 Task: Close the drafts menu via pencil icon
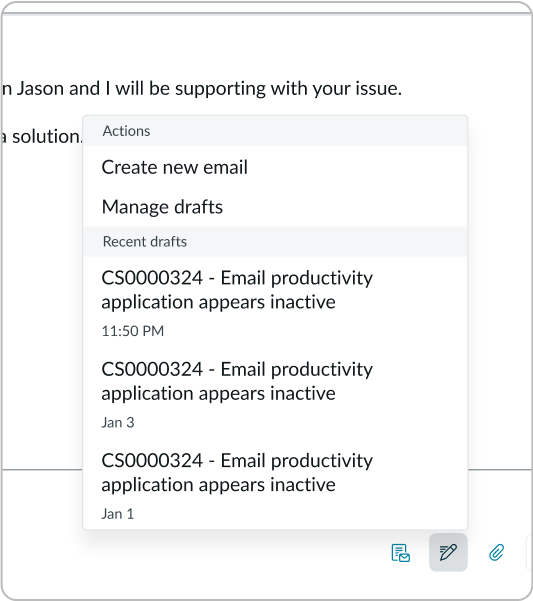click(448, 552)
